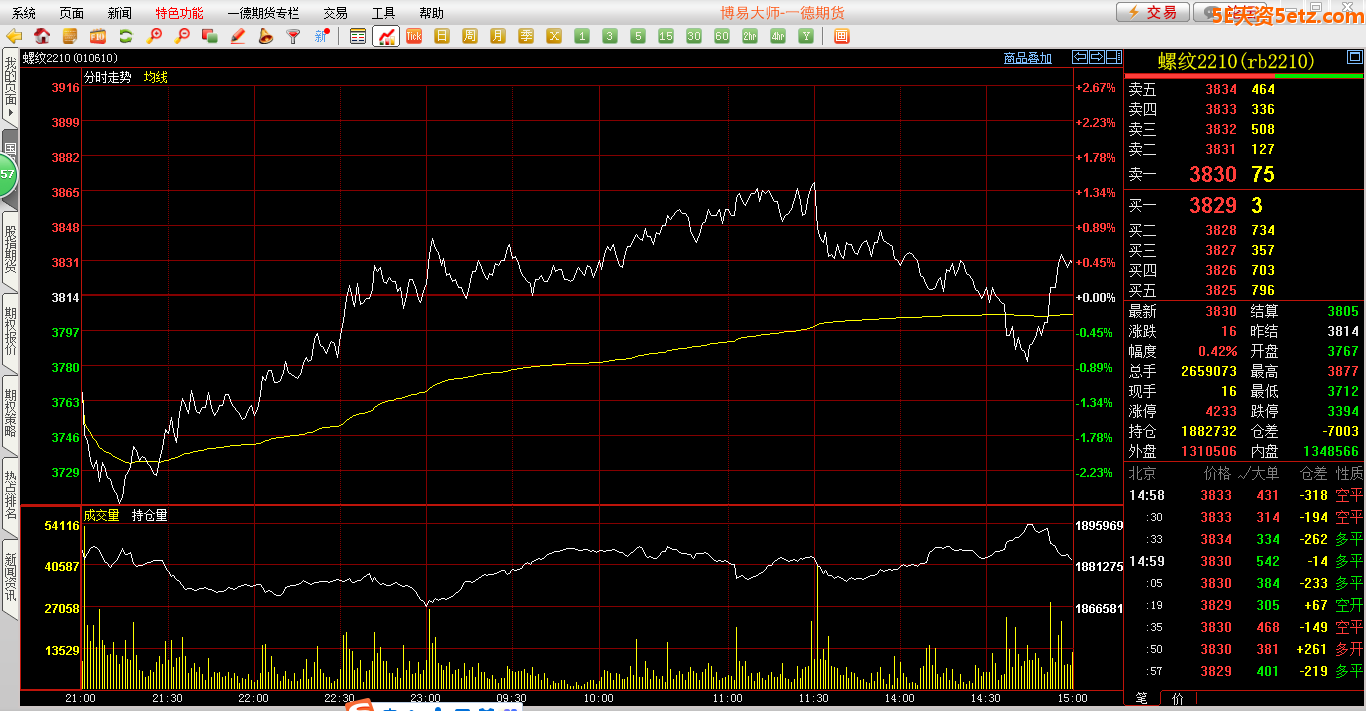Click the funnel filter icon

[293, 36]
